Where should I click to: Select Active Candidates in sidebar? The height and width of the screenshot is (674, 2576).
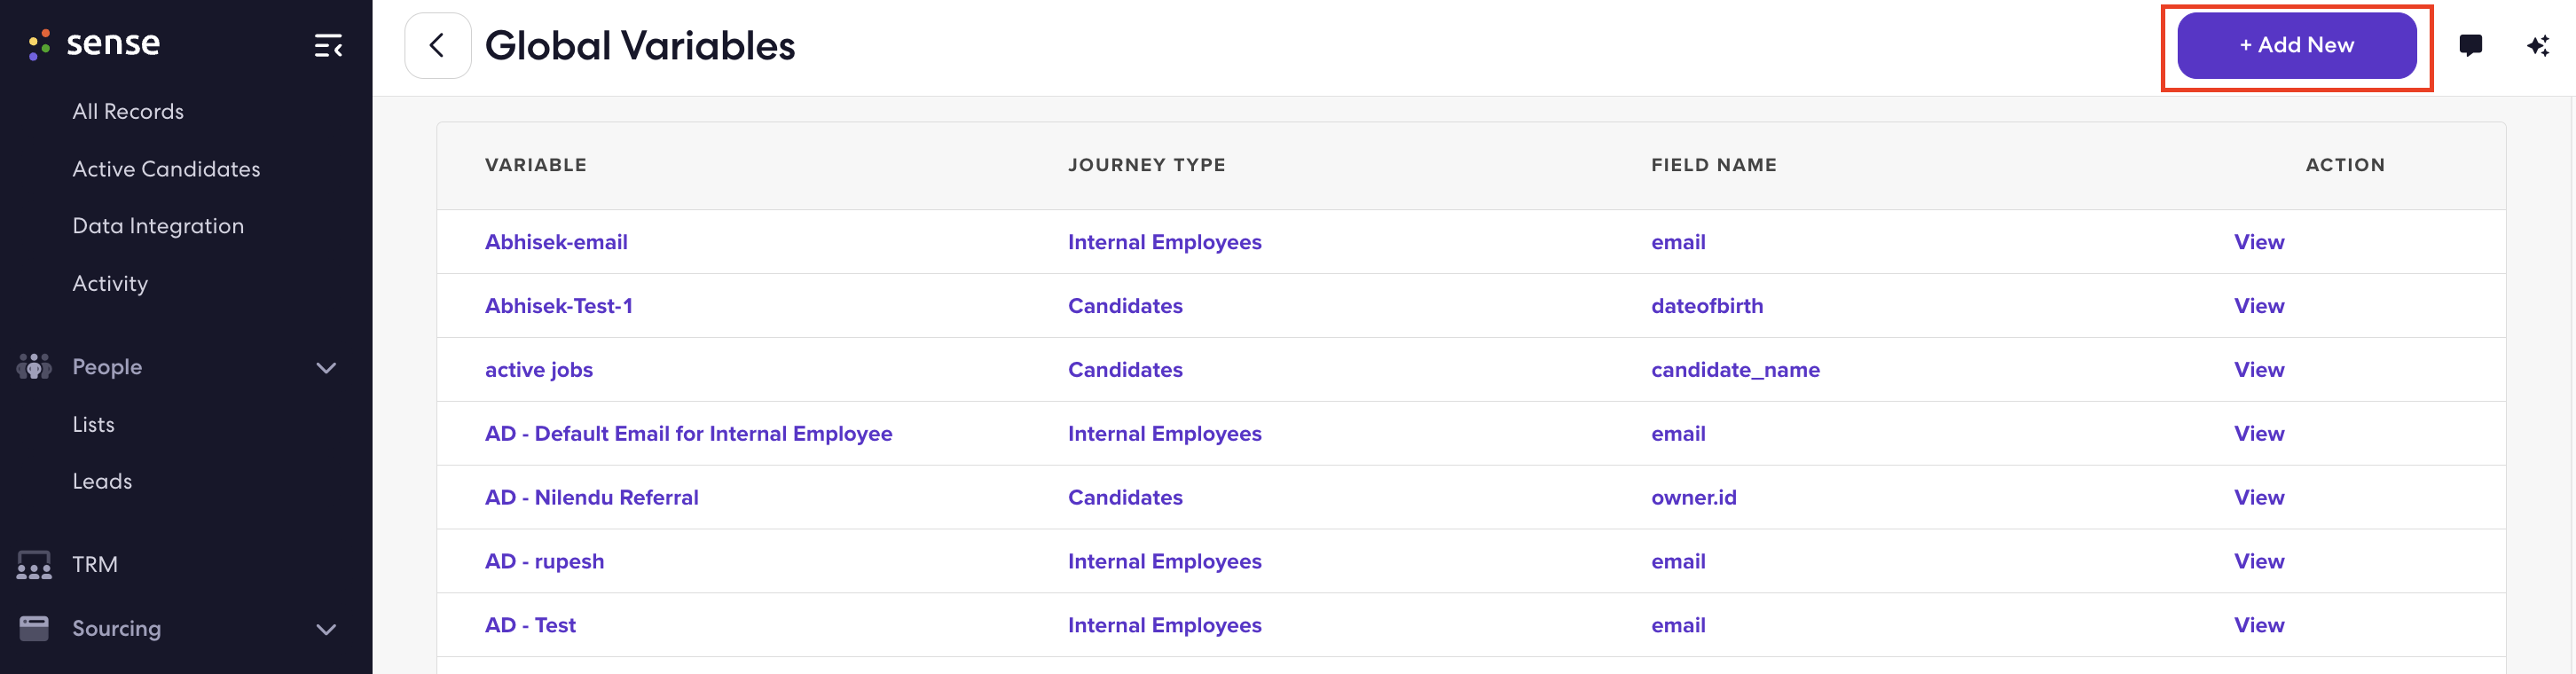(166, 169)
